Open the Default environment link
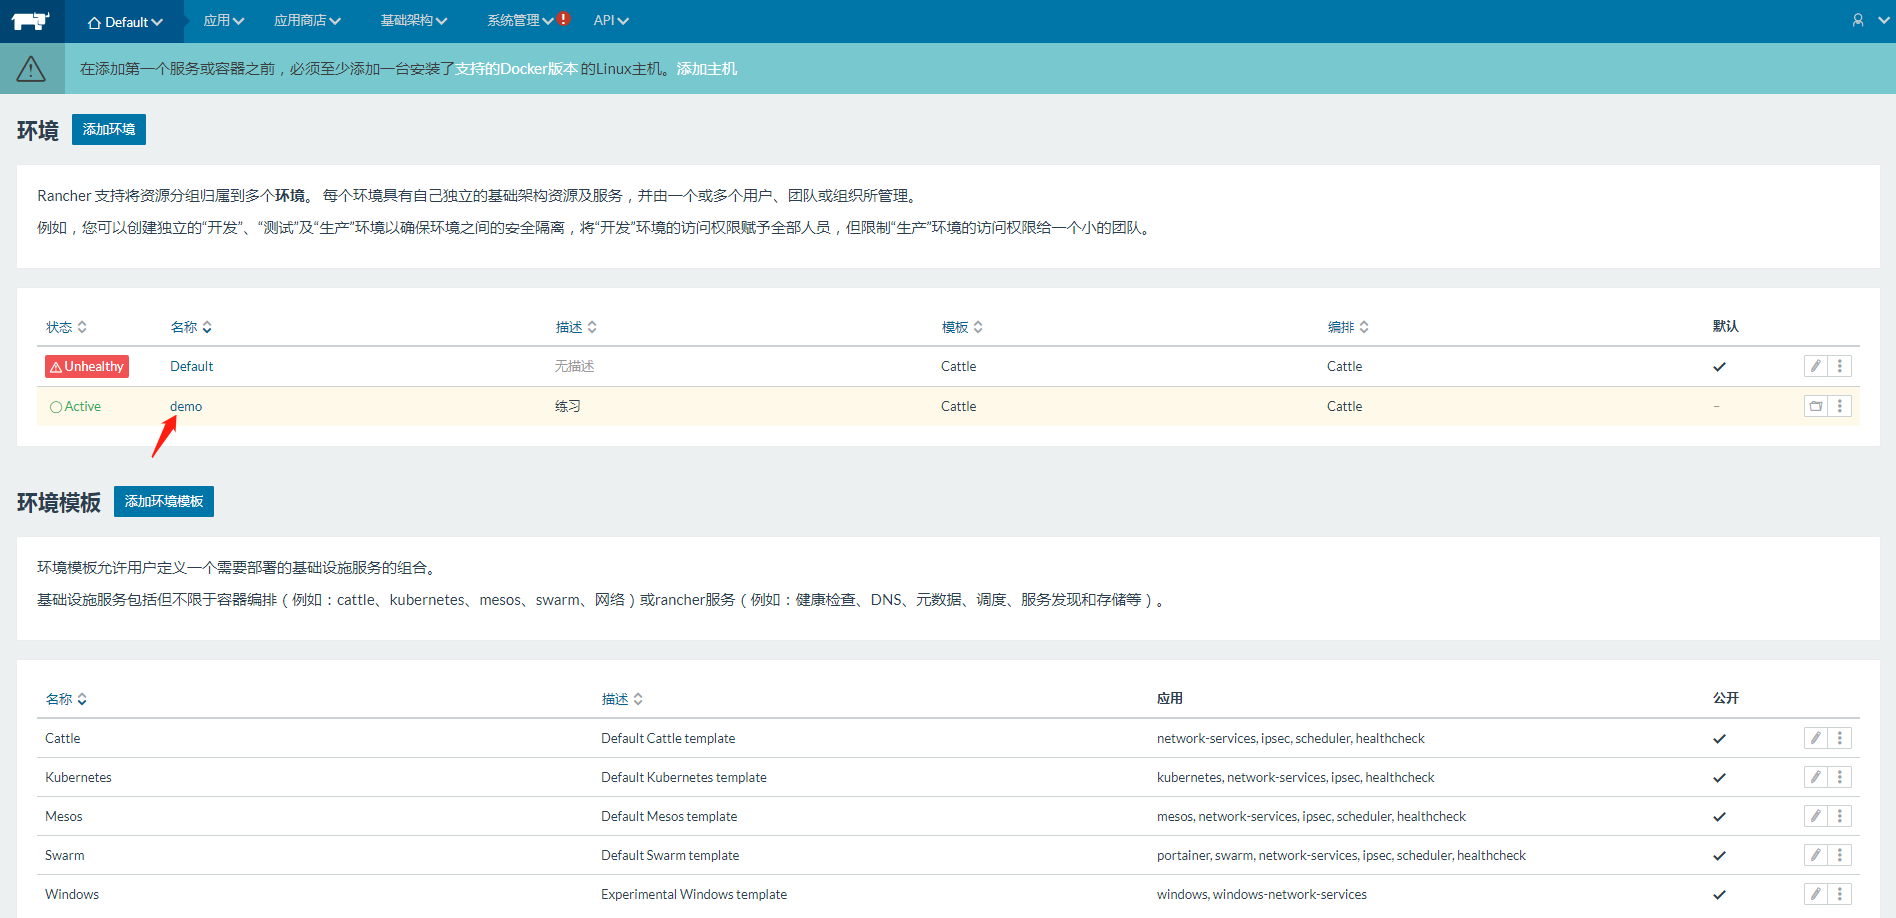The height and width of the screenshot is (918, 1896). pos(191,366)
